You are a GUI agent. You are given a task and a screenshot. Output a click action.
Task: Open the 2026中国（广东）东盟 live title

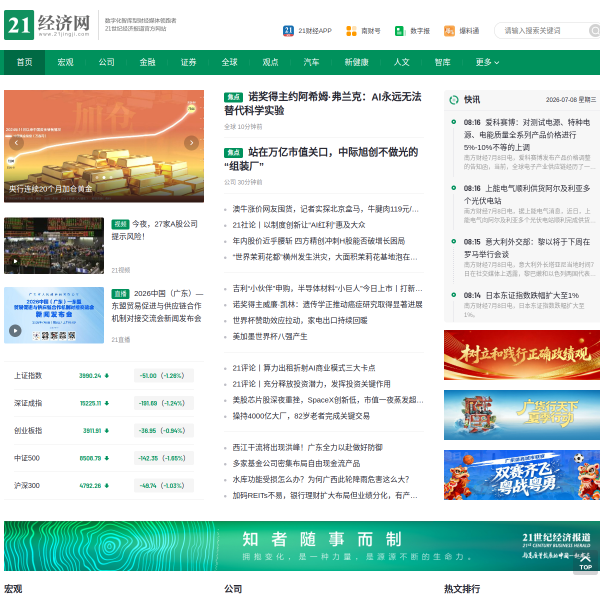click(x=157, y=306)
